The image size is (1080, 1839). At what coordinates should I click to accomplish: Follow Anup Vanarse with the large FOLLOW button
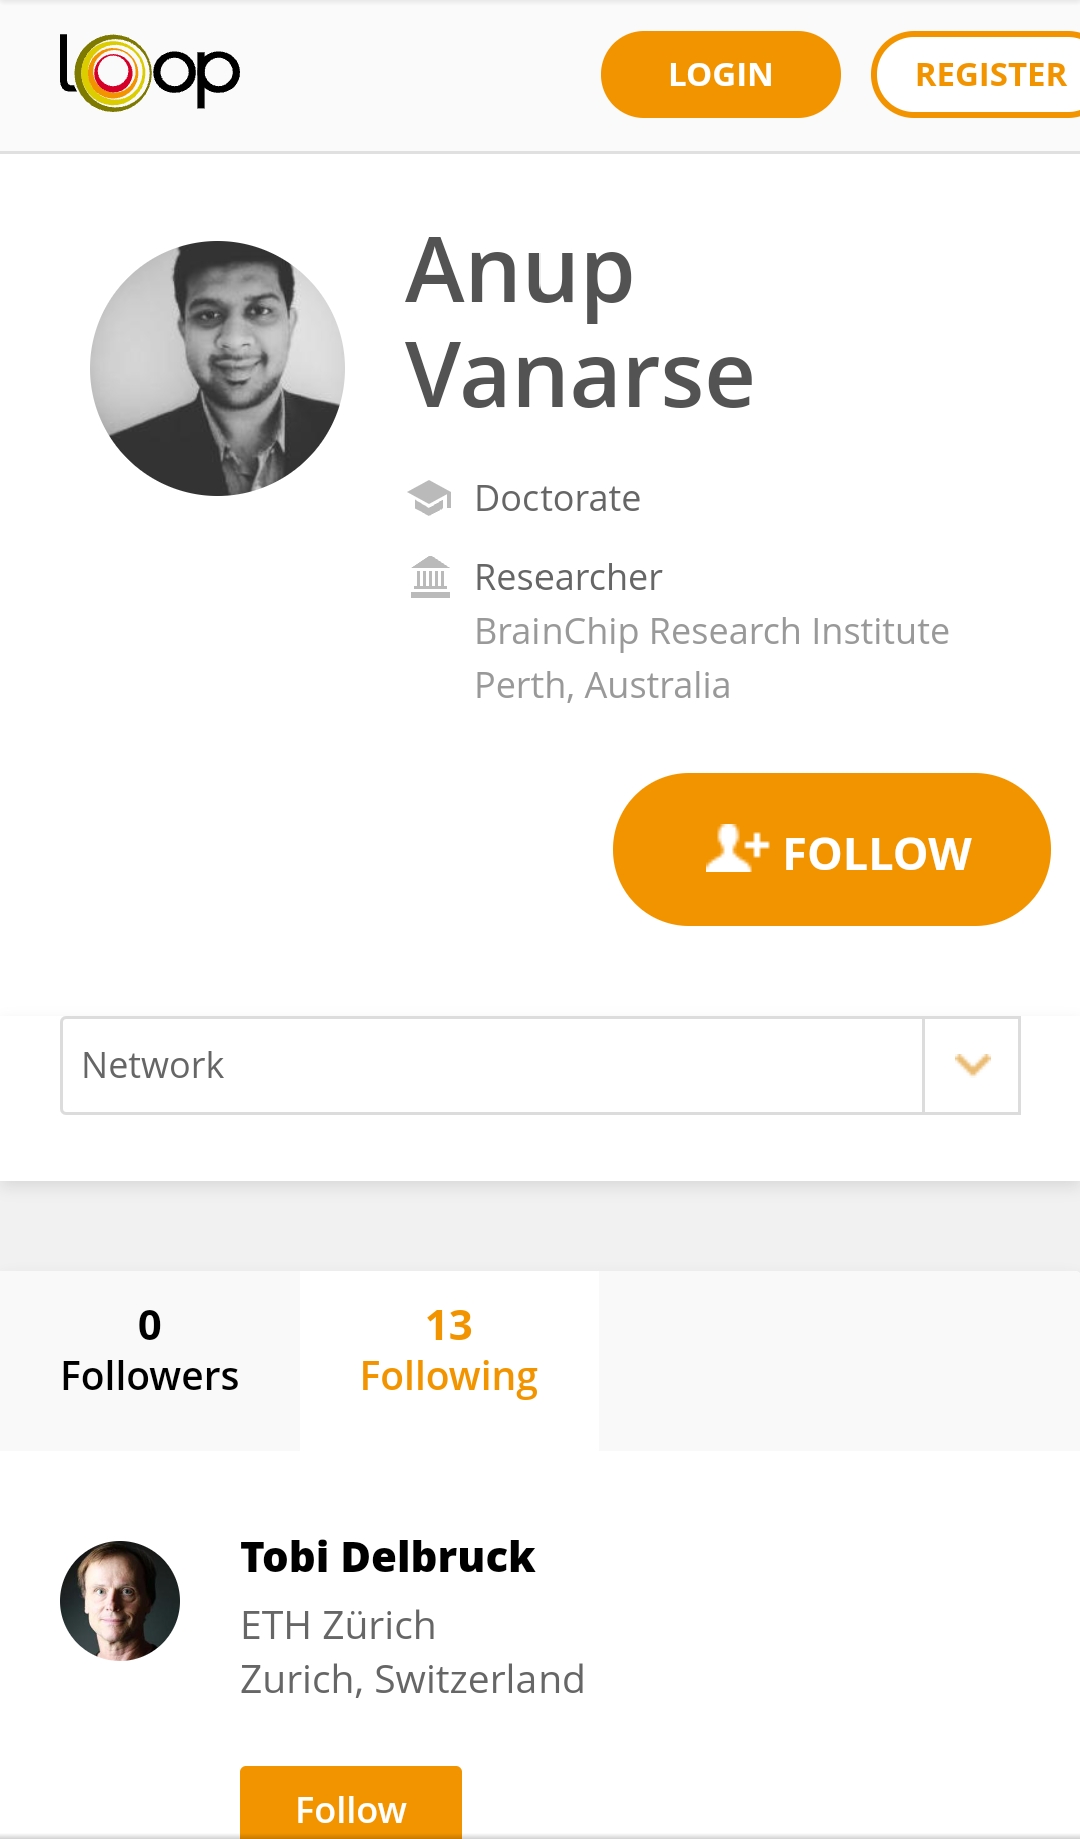coord(831,849)
